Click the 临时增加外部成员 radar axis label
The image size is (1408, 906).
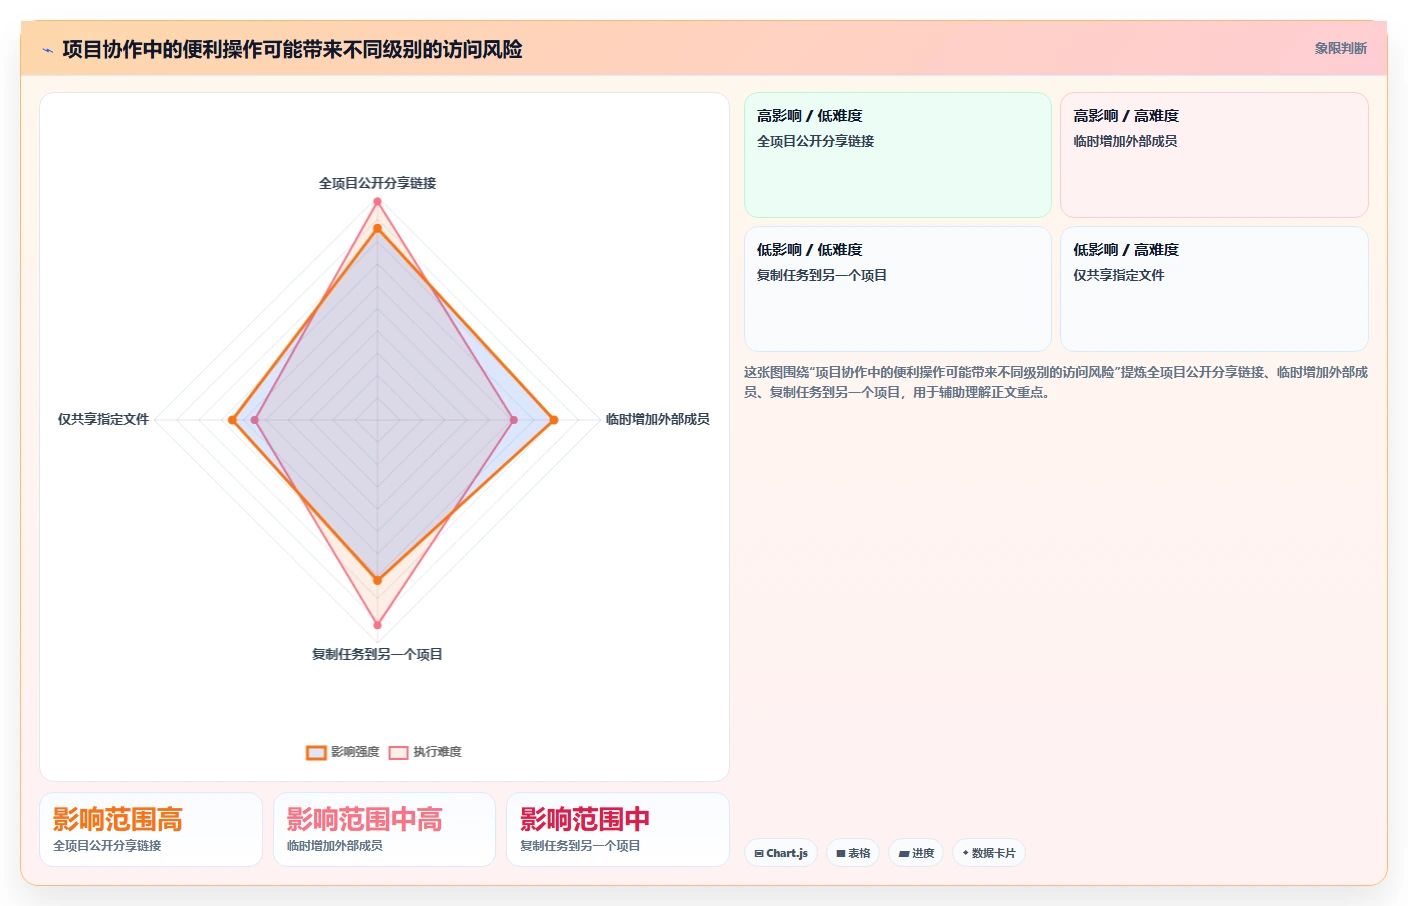coord(657,419)
